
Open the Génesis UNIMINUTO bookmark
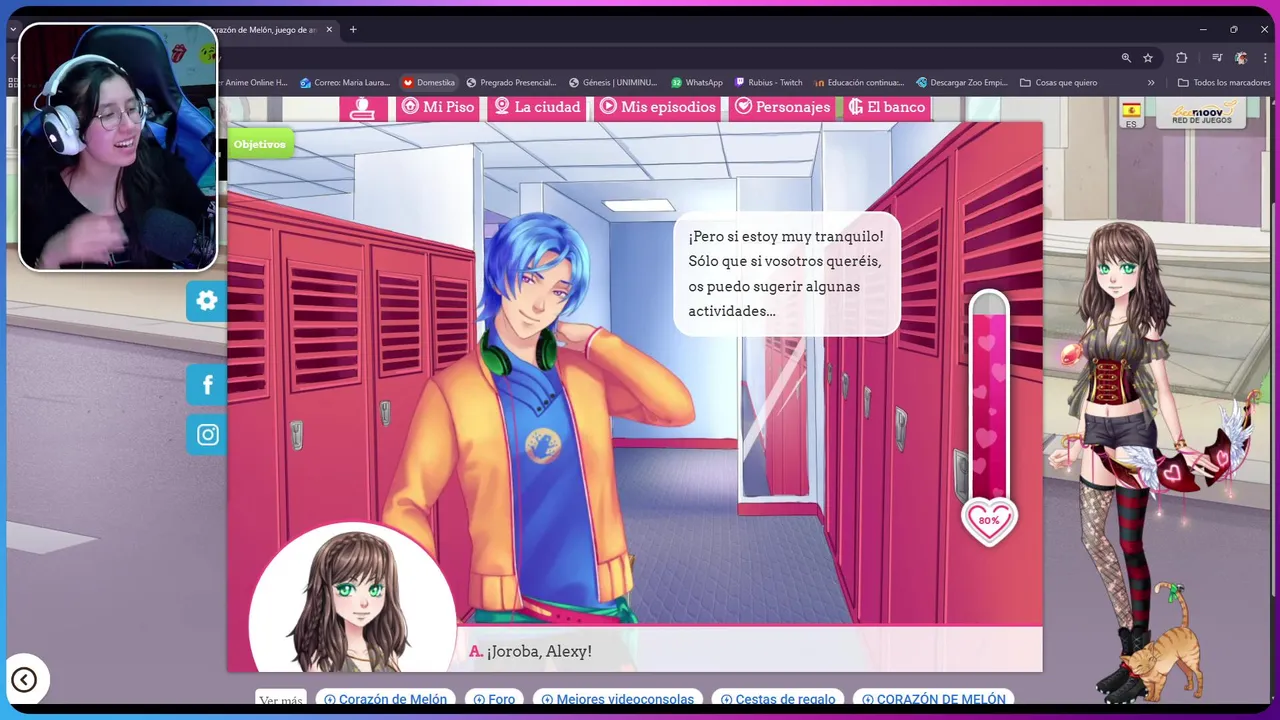[613, 83]
